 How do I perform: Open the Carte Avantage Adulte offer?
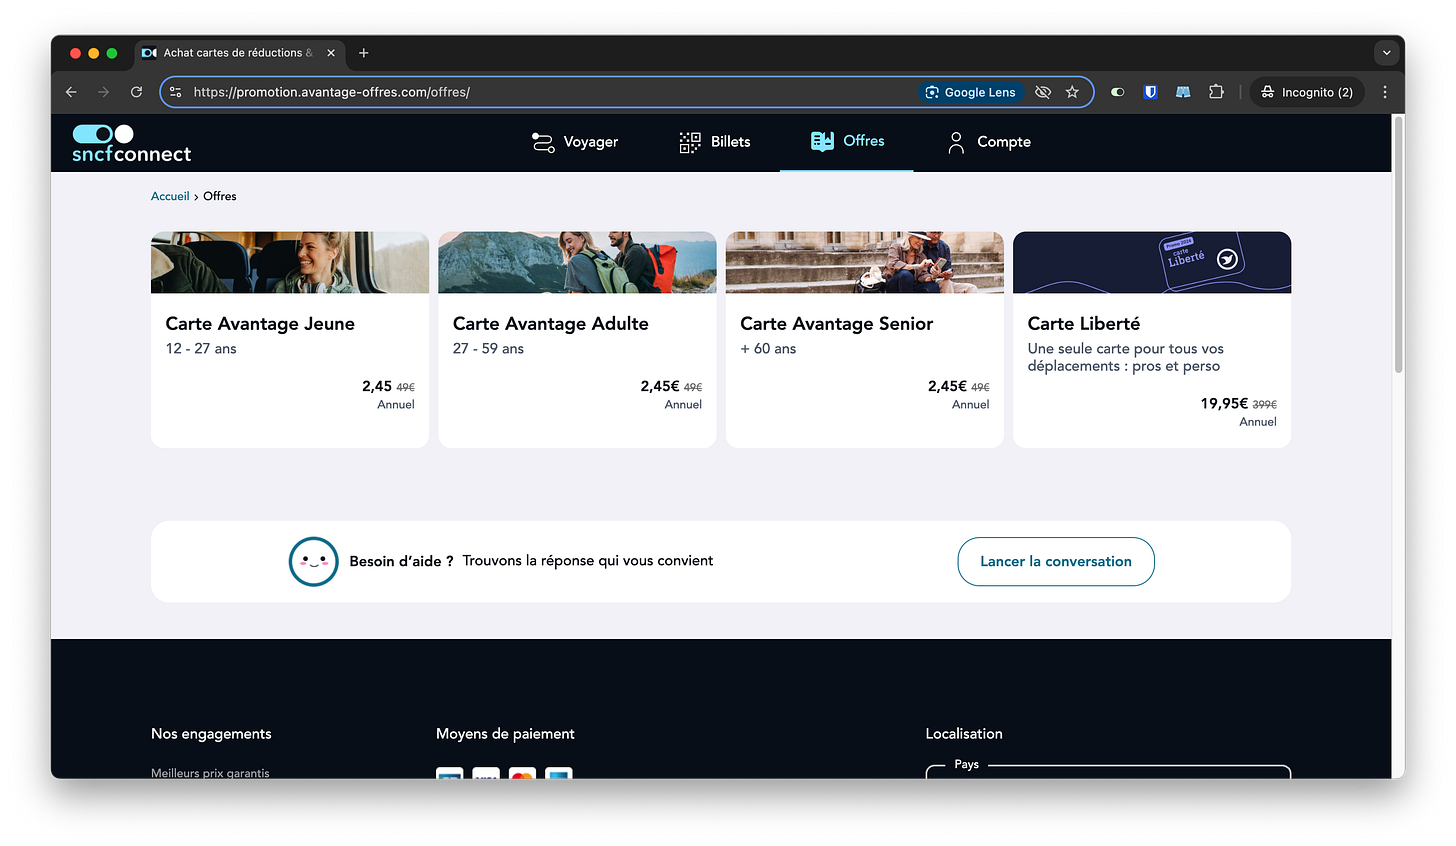(x=577, y=340)
